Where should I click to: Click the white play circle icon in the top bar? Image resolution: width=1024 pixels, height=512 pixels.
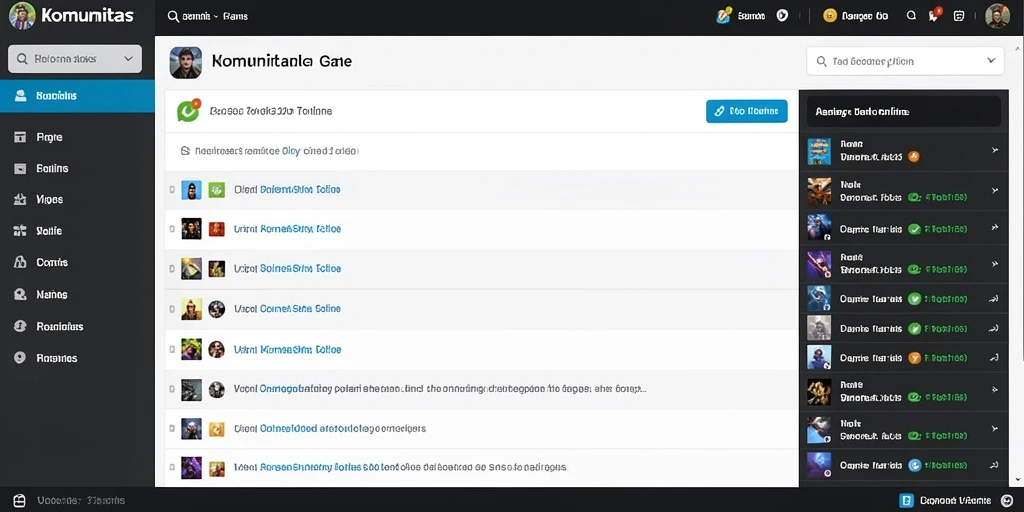tap(782, 16)
